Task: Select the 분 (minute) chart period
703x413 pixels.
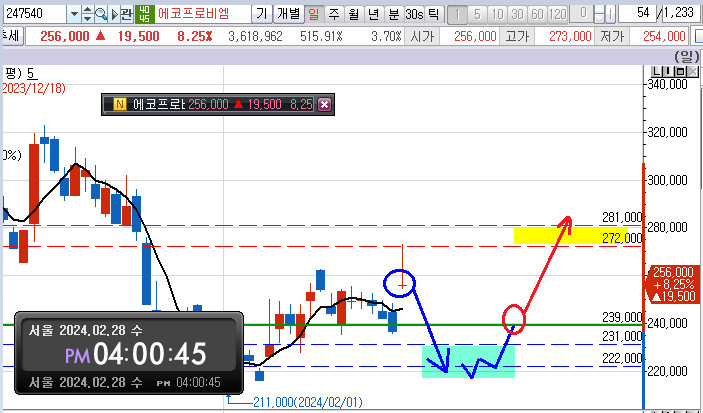Action: (394, 14)
